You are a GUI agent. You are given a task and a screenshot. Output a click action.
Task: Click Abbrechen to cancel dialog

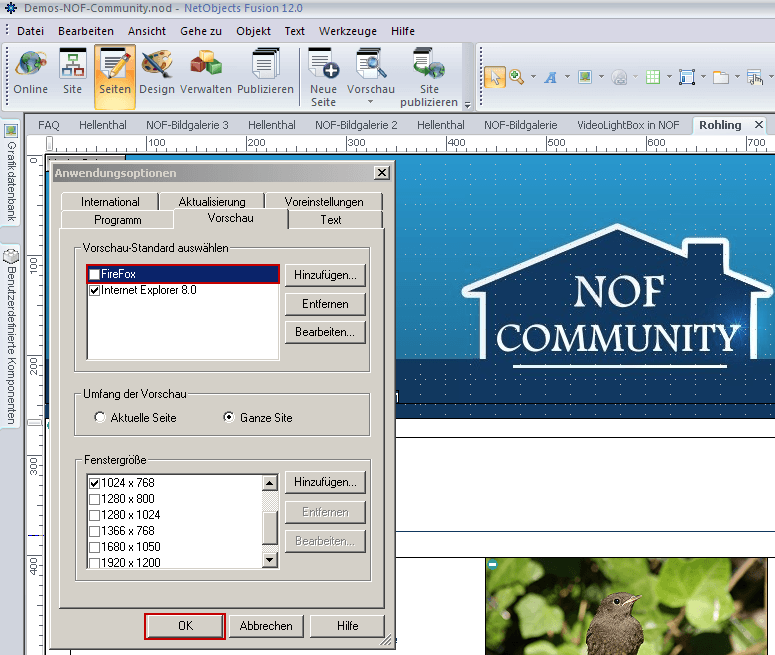(266, 626)
